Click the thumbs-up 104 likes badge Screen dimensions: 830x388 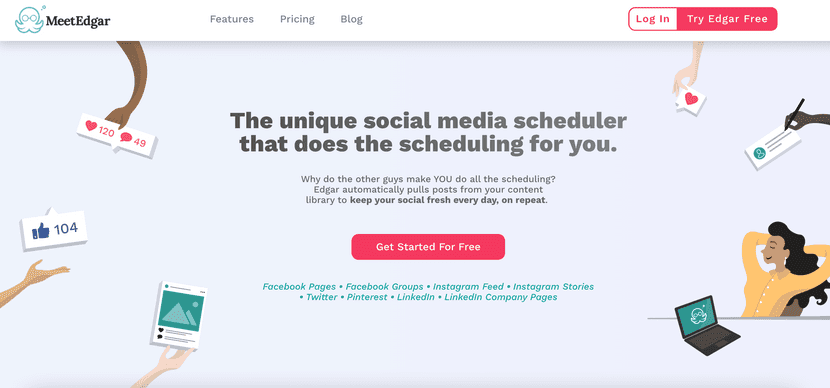coord(54,230)
